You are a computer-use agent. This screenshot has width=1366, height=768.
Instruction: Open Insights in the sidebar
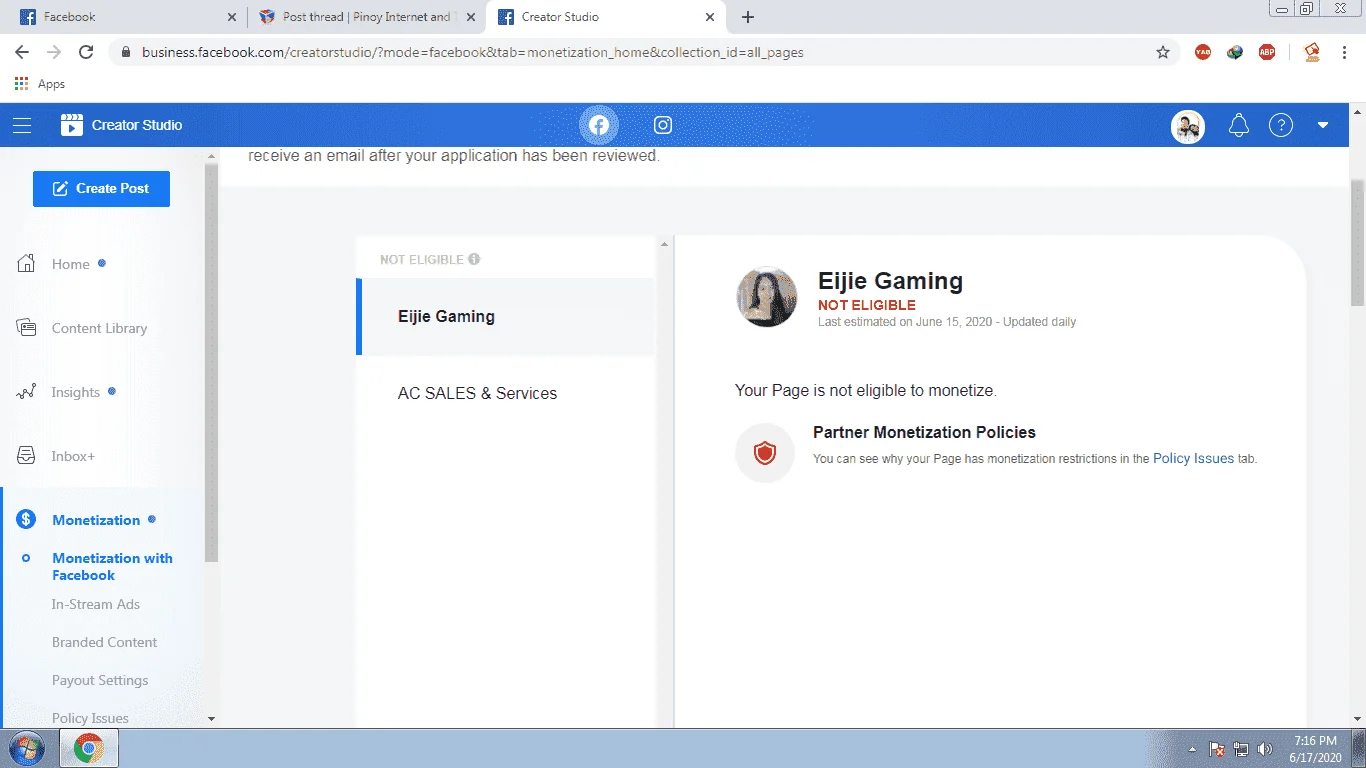point(76,392)
